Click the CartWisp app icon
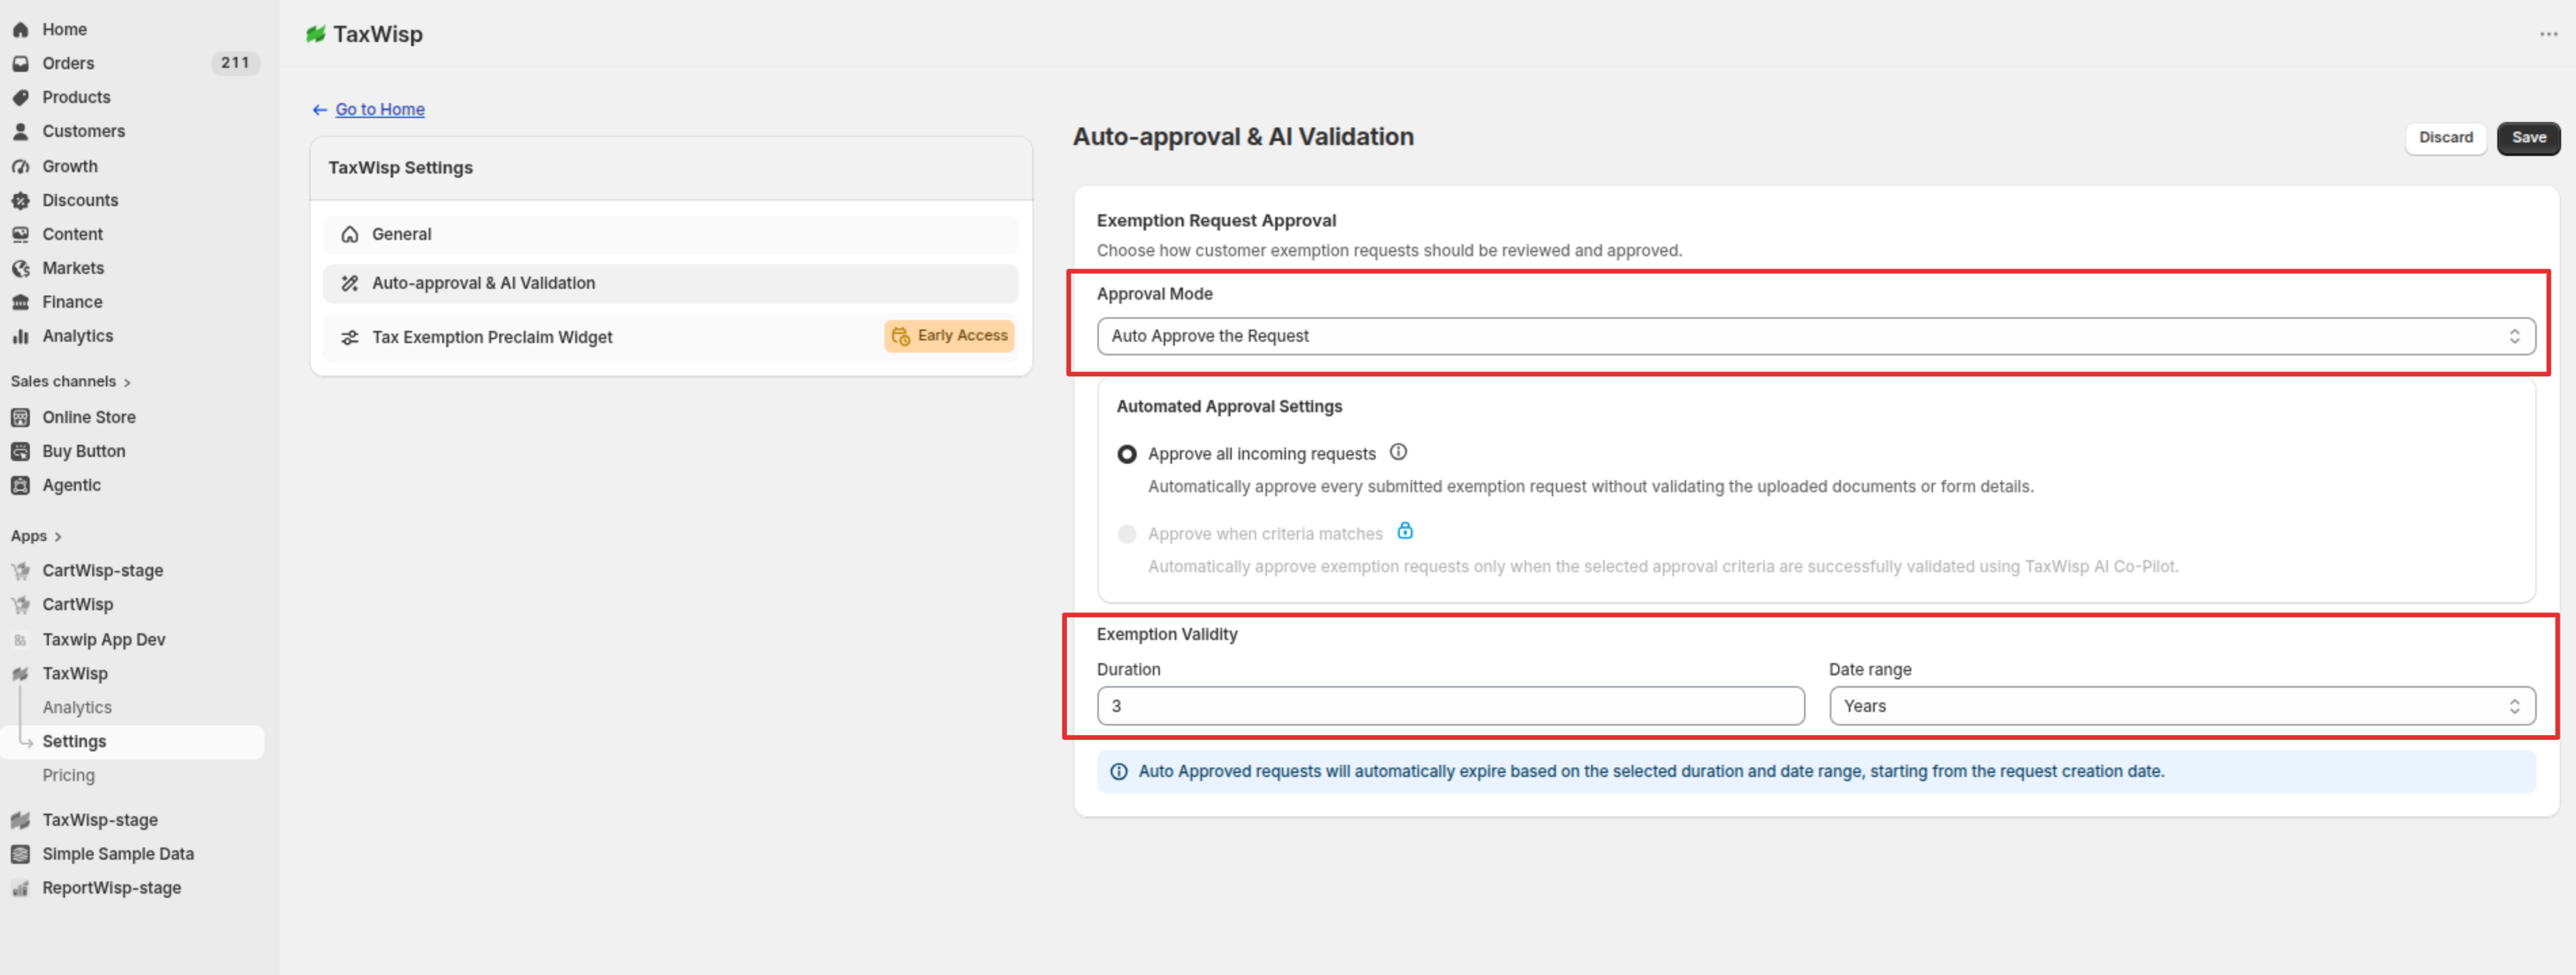 (20, 605)
